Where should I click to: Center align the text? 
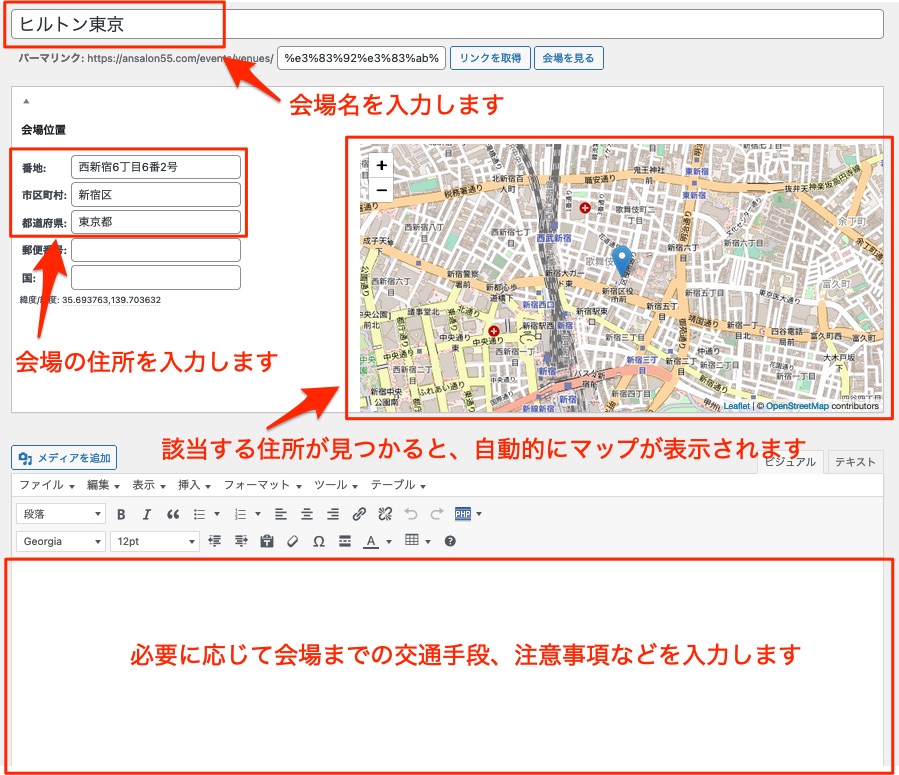coord(307,514)
